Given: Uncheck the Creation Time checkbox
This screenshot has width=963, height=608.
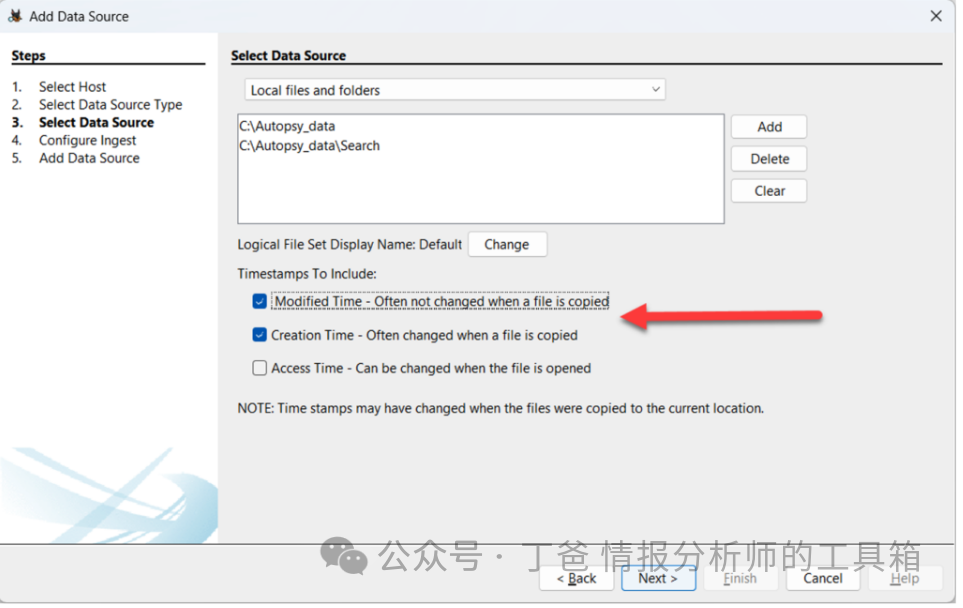Looking at the screenshot, I should click(261, 337).
